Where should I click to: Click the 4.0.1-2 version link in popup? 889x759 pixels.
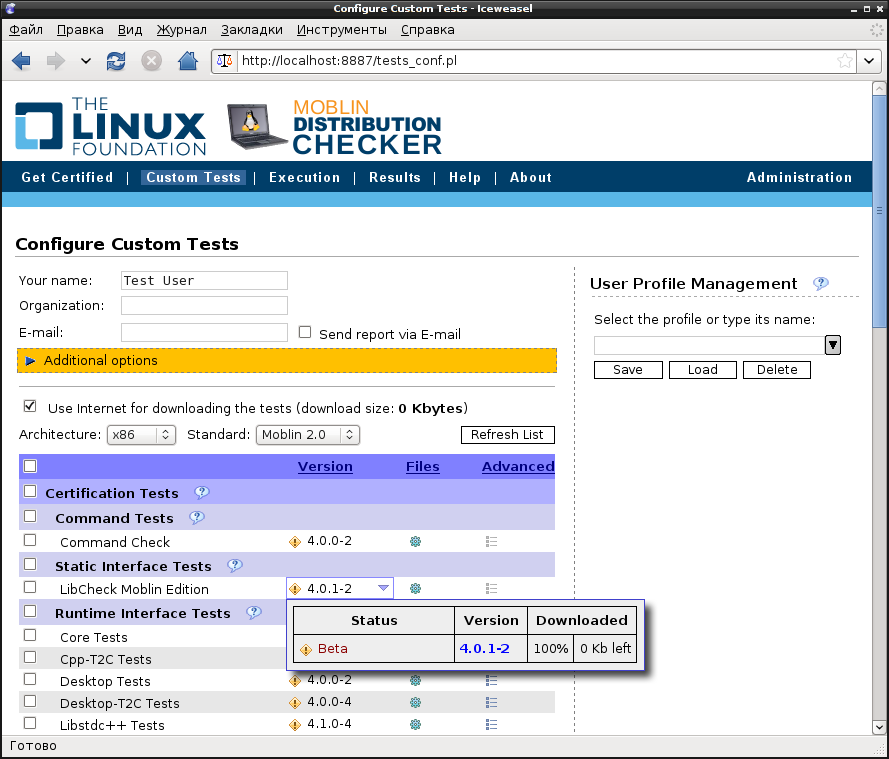pos(484,648)
